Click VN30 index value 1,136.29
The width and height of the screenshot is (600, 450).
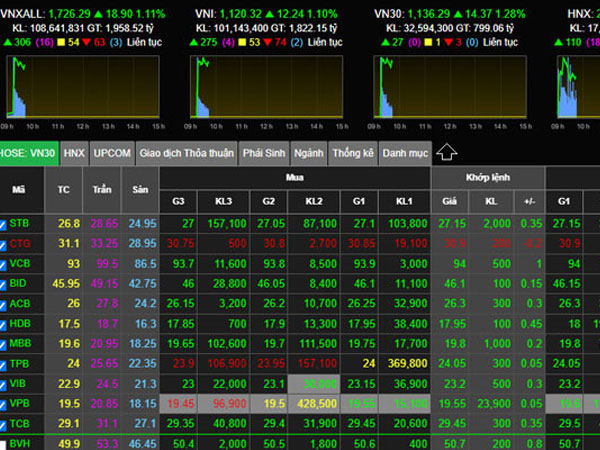pyautogui.click(x=429, y=14)
